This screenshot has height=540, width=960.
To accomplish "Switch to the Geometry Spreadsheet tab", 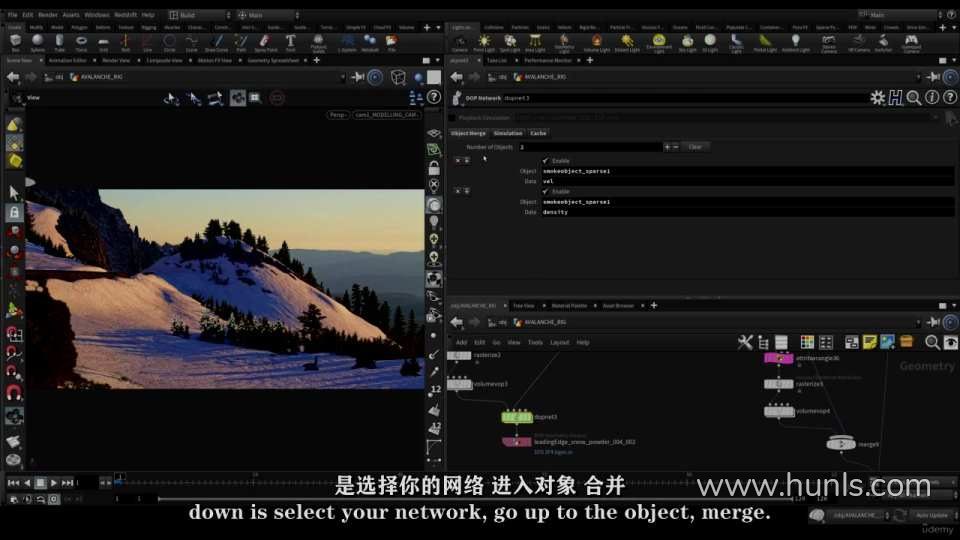I will tap(273, 61).
